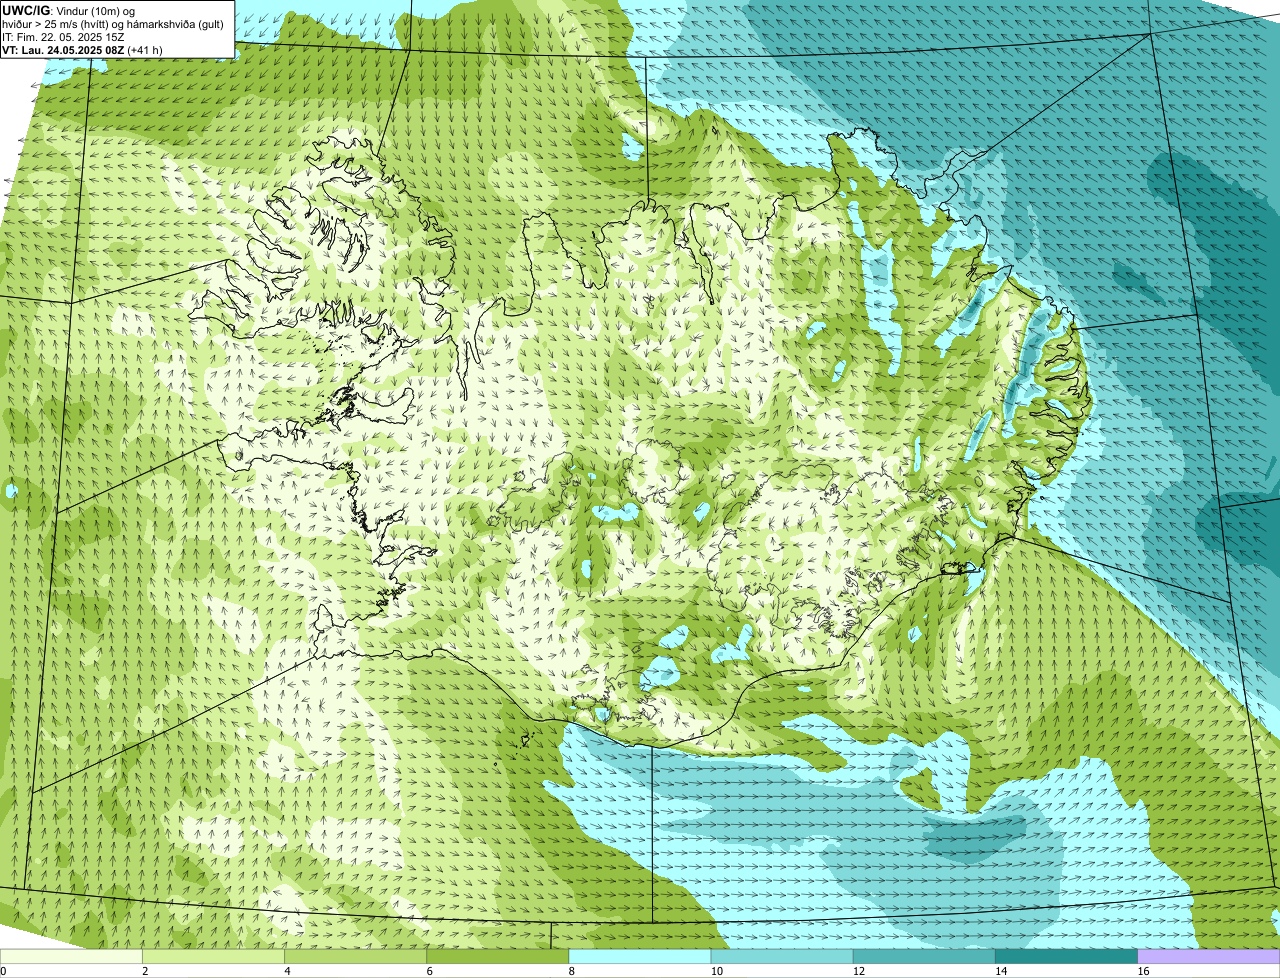The image size is (1280, 978).
Task: Click the 12–14 m/s teal legend swatch
Action: click(x=924, y=957)
